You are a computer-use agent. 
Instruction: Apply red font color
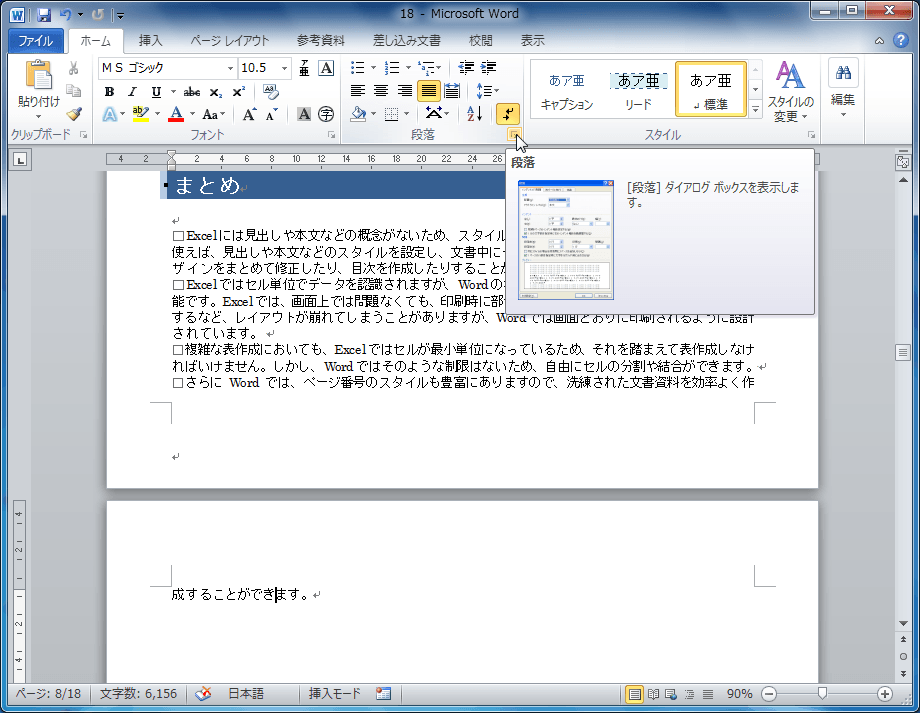(x=176, y=114)
